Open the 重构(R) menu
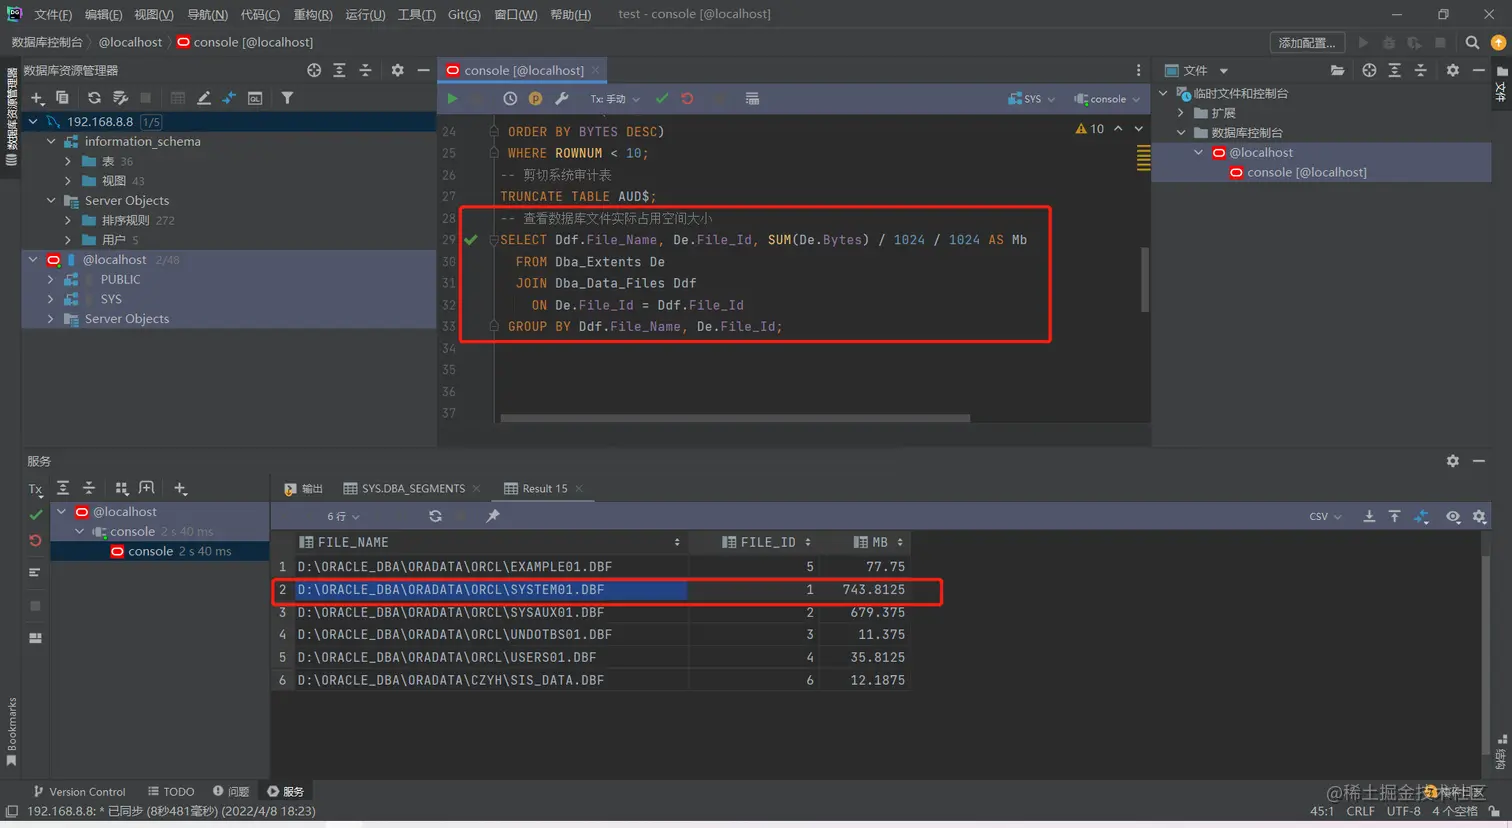 click(x=313, y=14)
